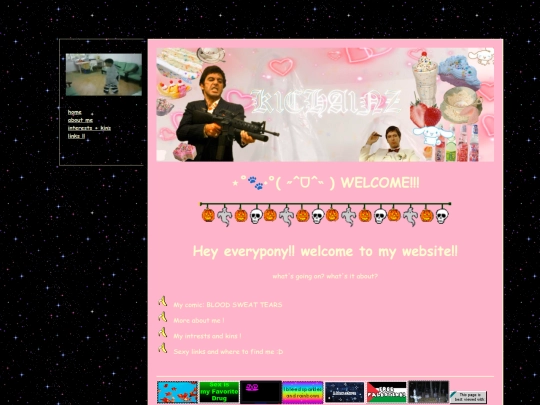Click the KICHAINZ banner image
This screenshot has height=405, width=540.
[325, 104]
